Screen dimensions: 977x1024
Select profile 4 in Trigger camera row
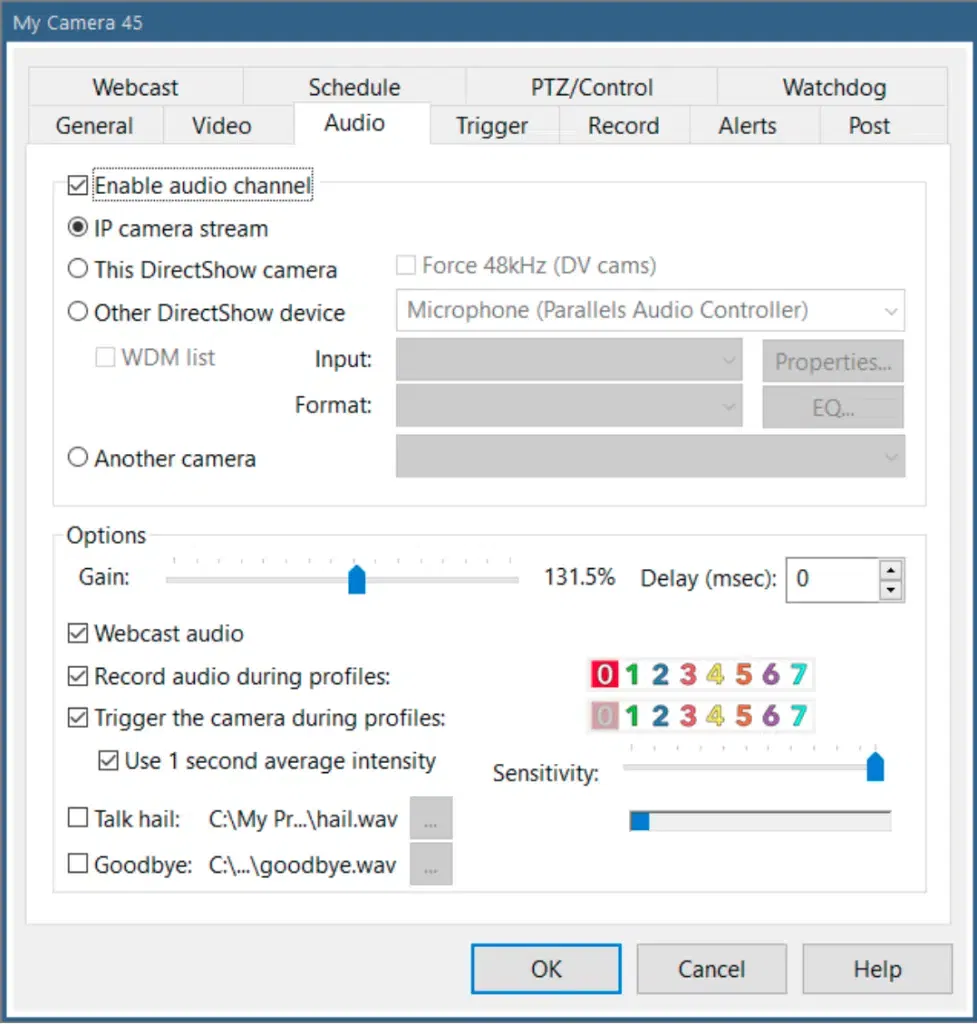715,716
